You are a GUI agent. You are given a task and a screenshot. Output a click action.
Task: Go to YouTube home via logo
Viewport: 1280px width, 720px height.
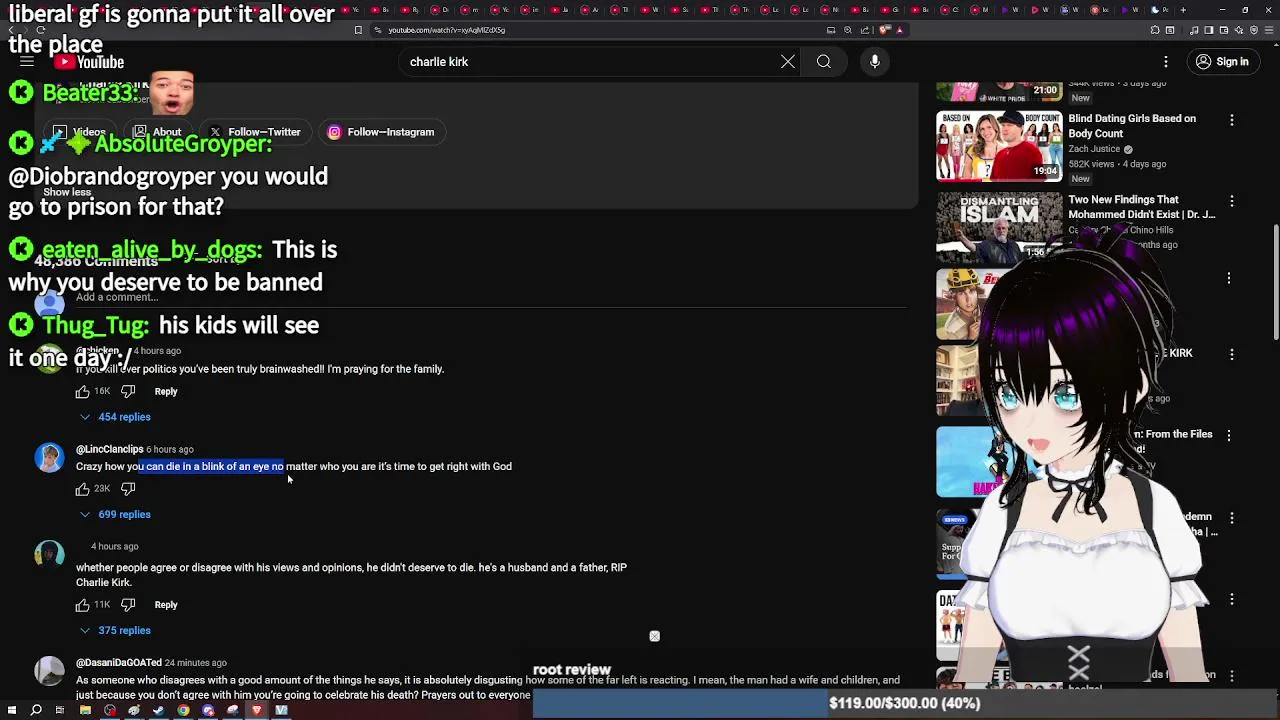(90, 62)
